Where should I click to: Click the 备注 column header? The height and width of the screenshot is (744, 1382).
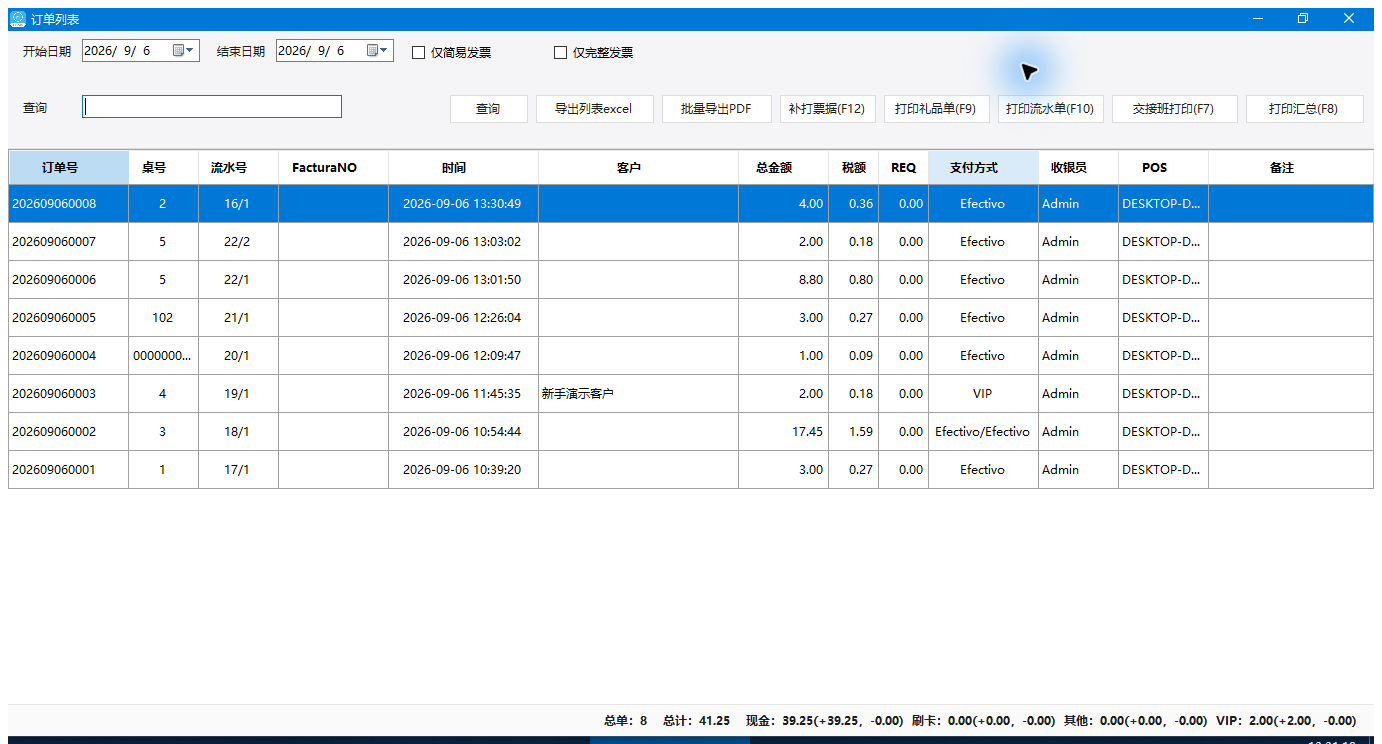pos(1291,167)
